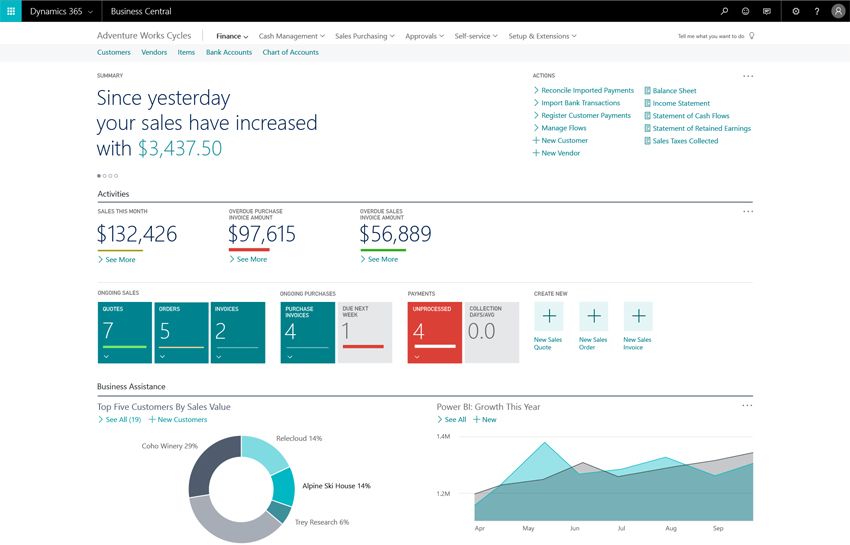Open the user profile avatar

pyautogui.click(x=838, y=11)
